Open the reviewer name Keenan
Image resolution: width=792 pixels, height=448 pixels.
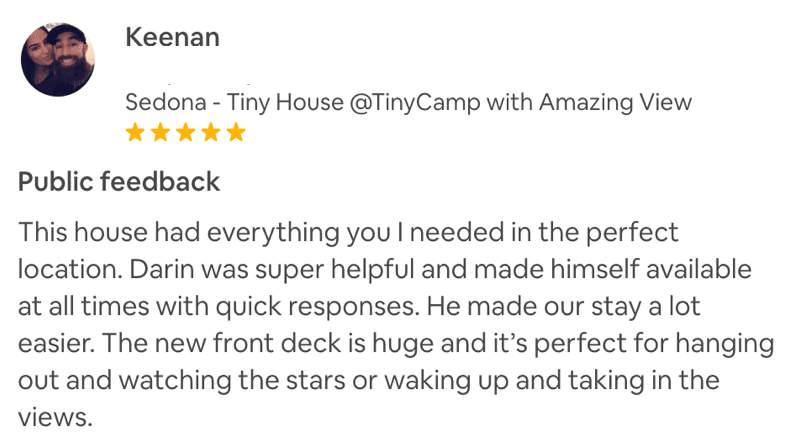pyautogui.click(x=172, y=38)
